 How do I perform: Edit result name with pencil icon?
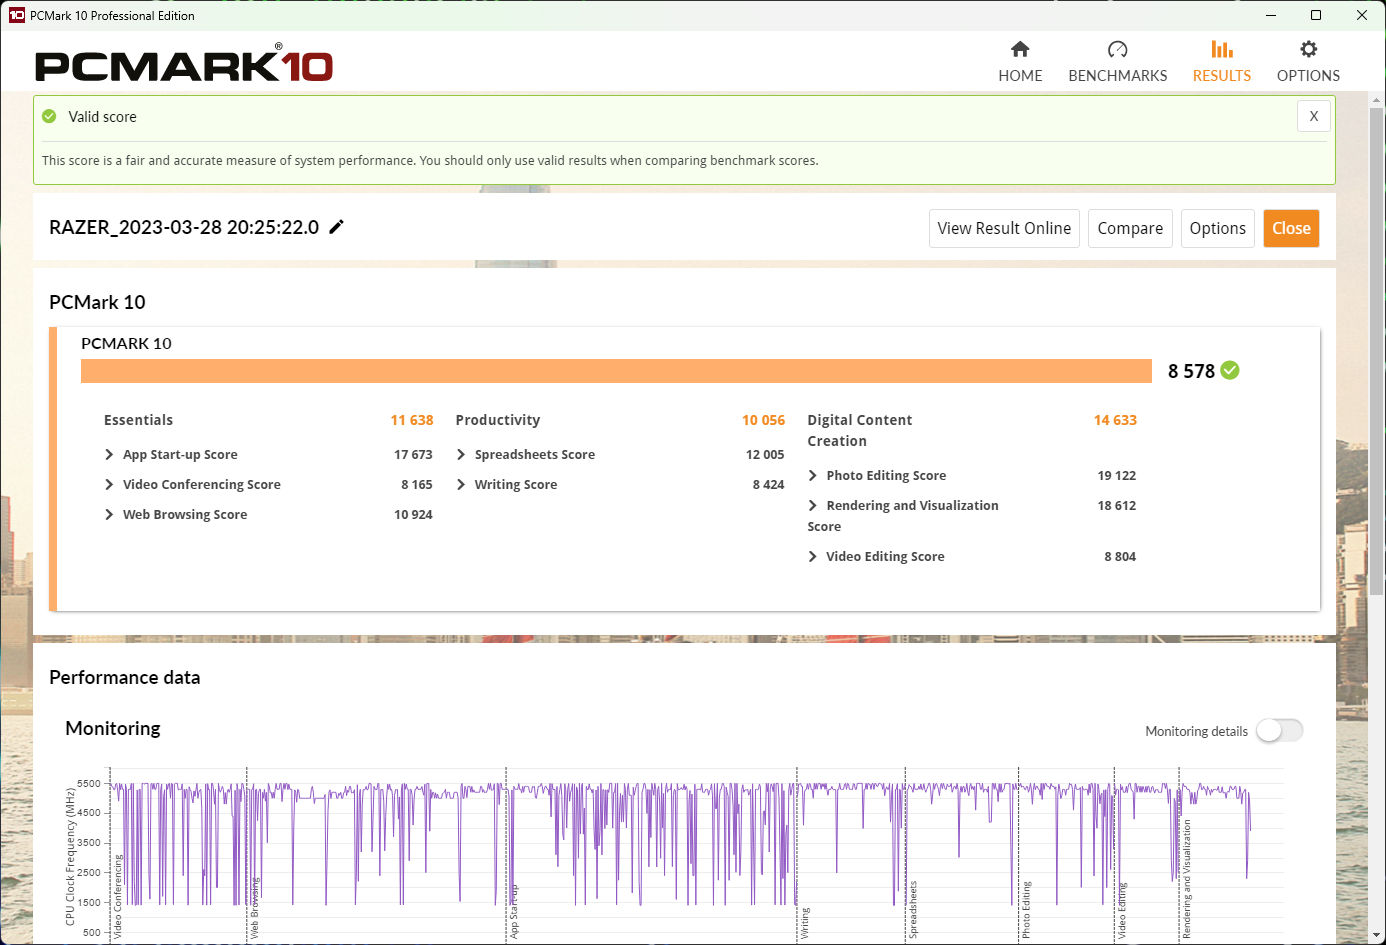point(337,227)
